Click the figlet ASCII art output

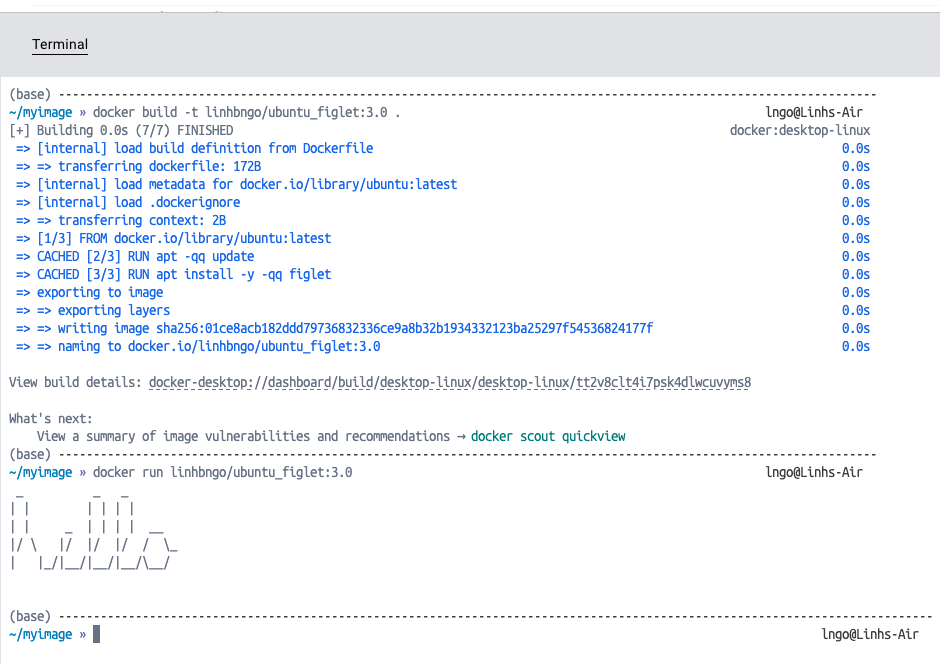click(92, 530)
